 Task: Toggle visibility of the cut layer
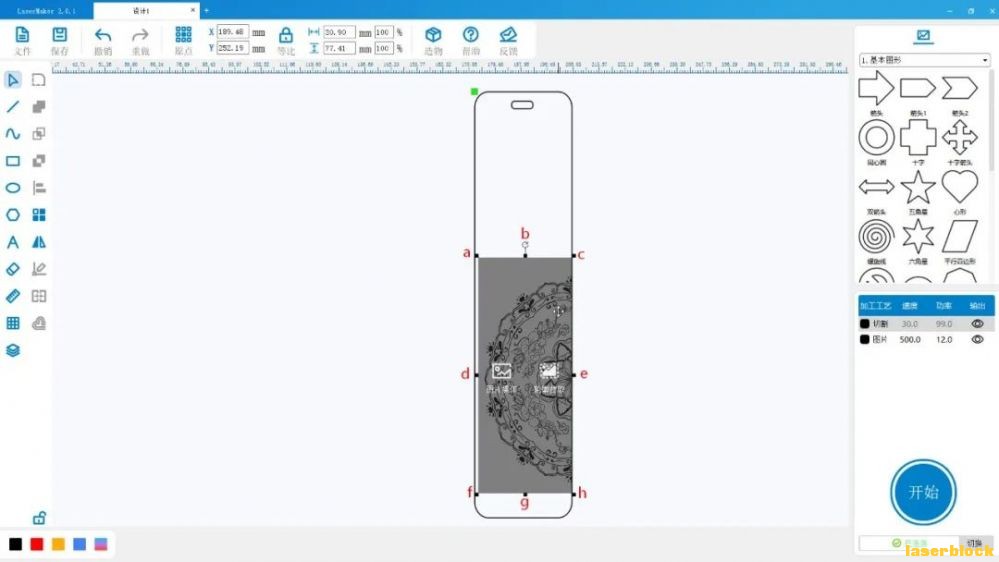click(x=977, y=324)
